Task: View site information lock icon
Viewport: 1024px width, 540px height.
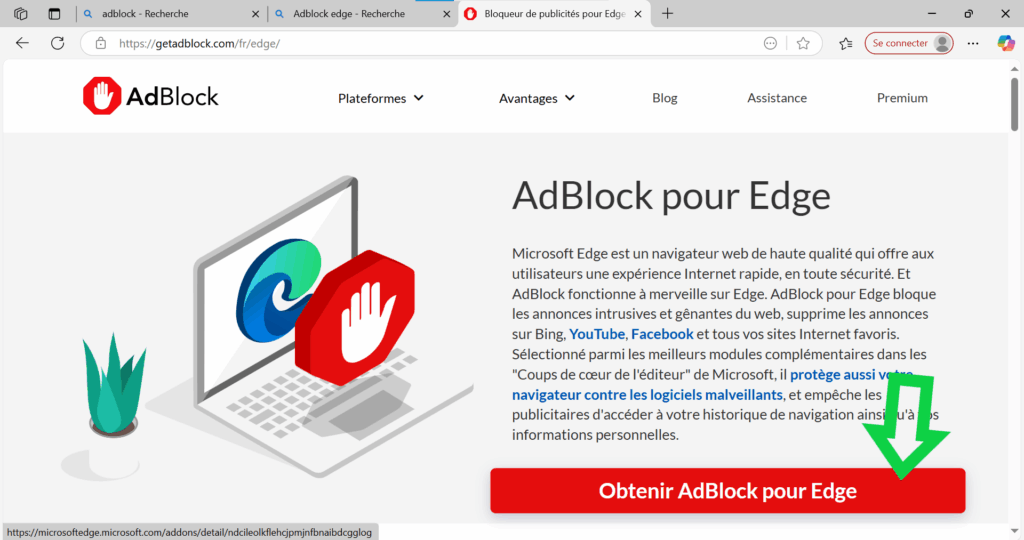Action: (99, 43)
